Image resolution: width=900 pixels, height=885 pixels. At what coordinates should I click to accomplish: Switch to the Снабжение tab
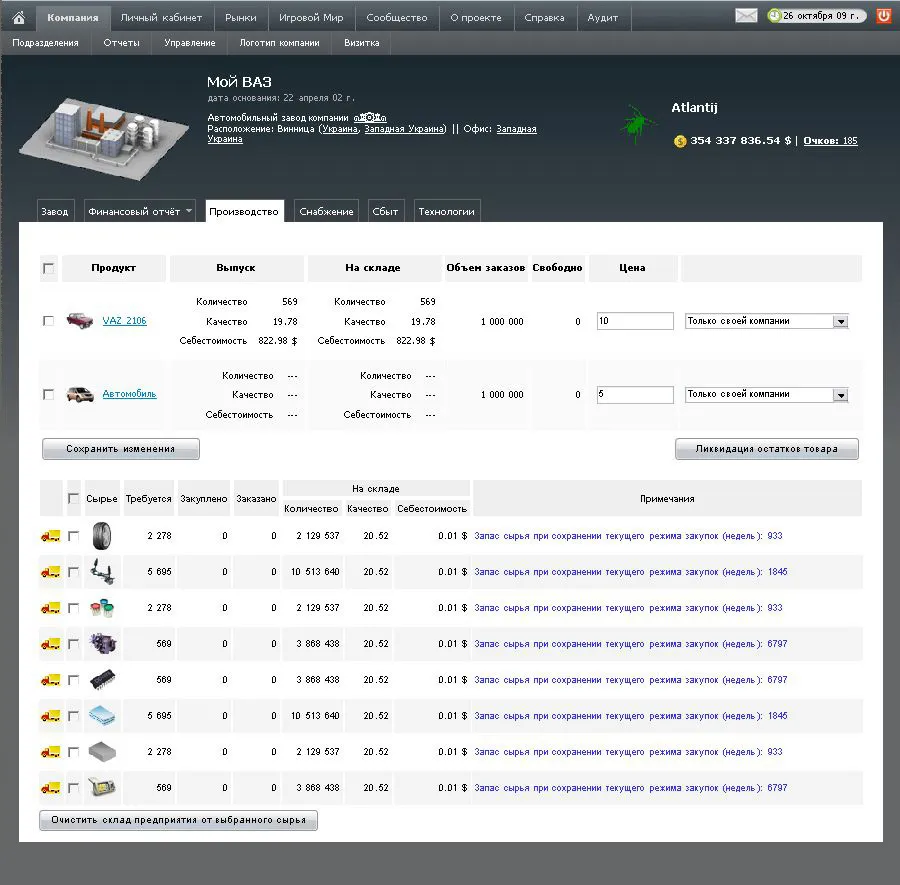click(326, 211)
